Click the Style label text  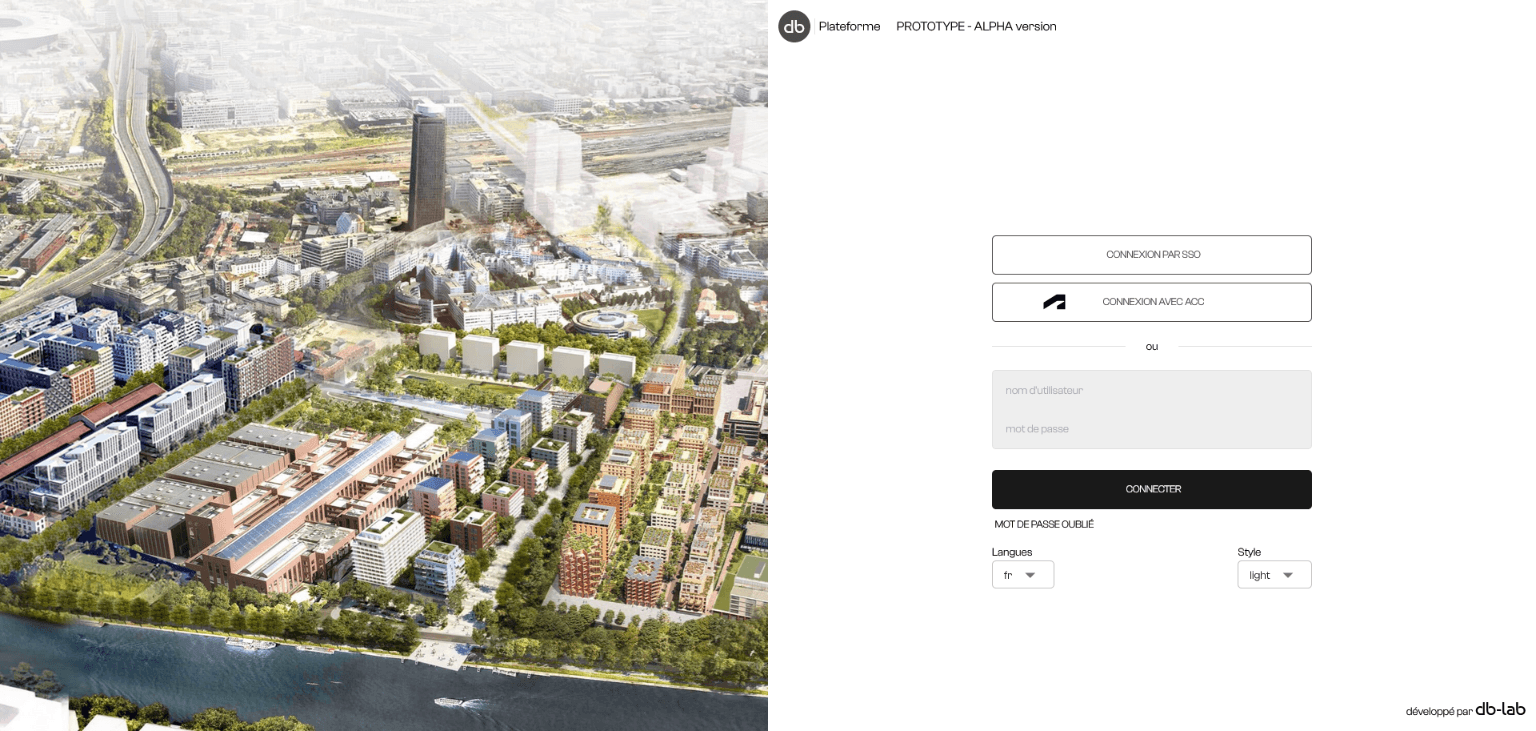pos(1249,552)
